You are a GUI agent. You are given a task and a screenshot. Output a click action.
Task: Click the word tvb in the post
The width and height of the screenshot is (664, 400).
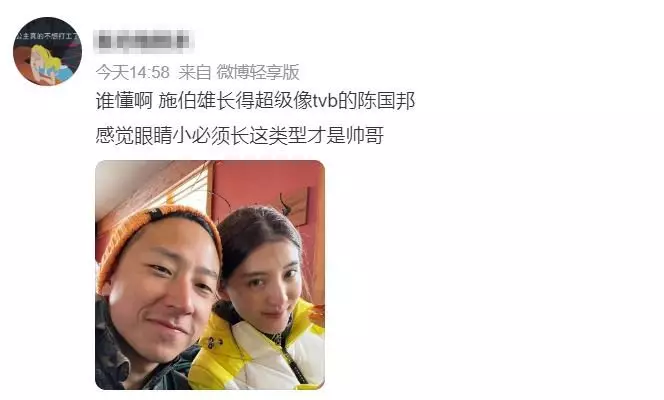click(326, 102)
